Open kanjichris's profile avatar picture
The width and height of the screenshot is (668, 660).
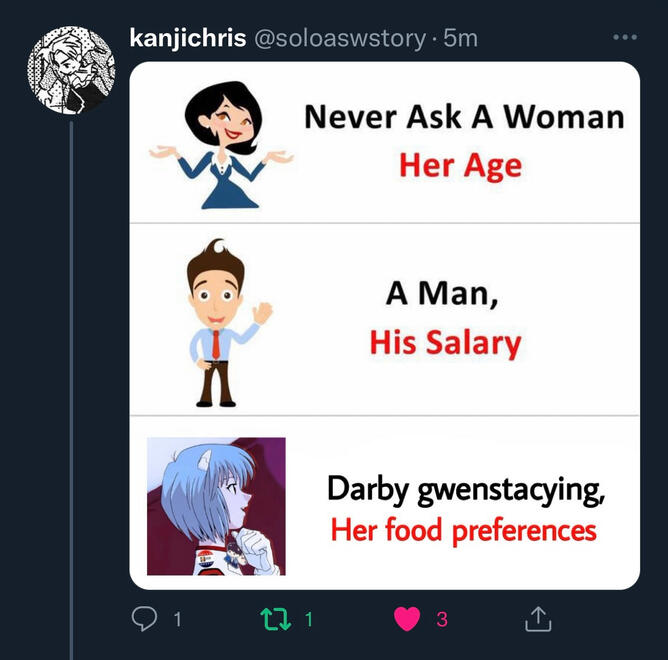click(x=70, y=70)
